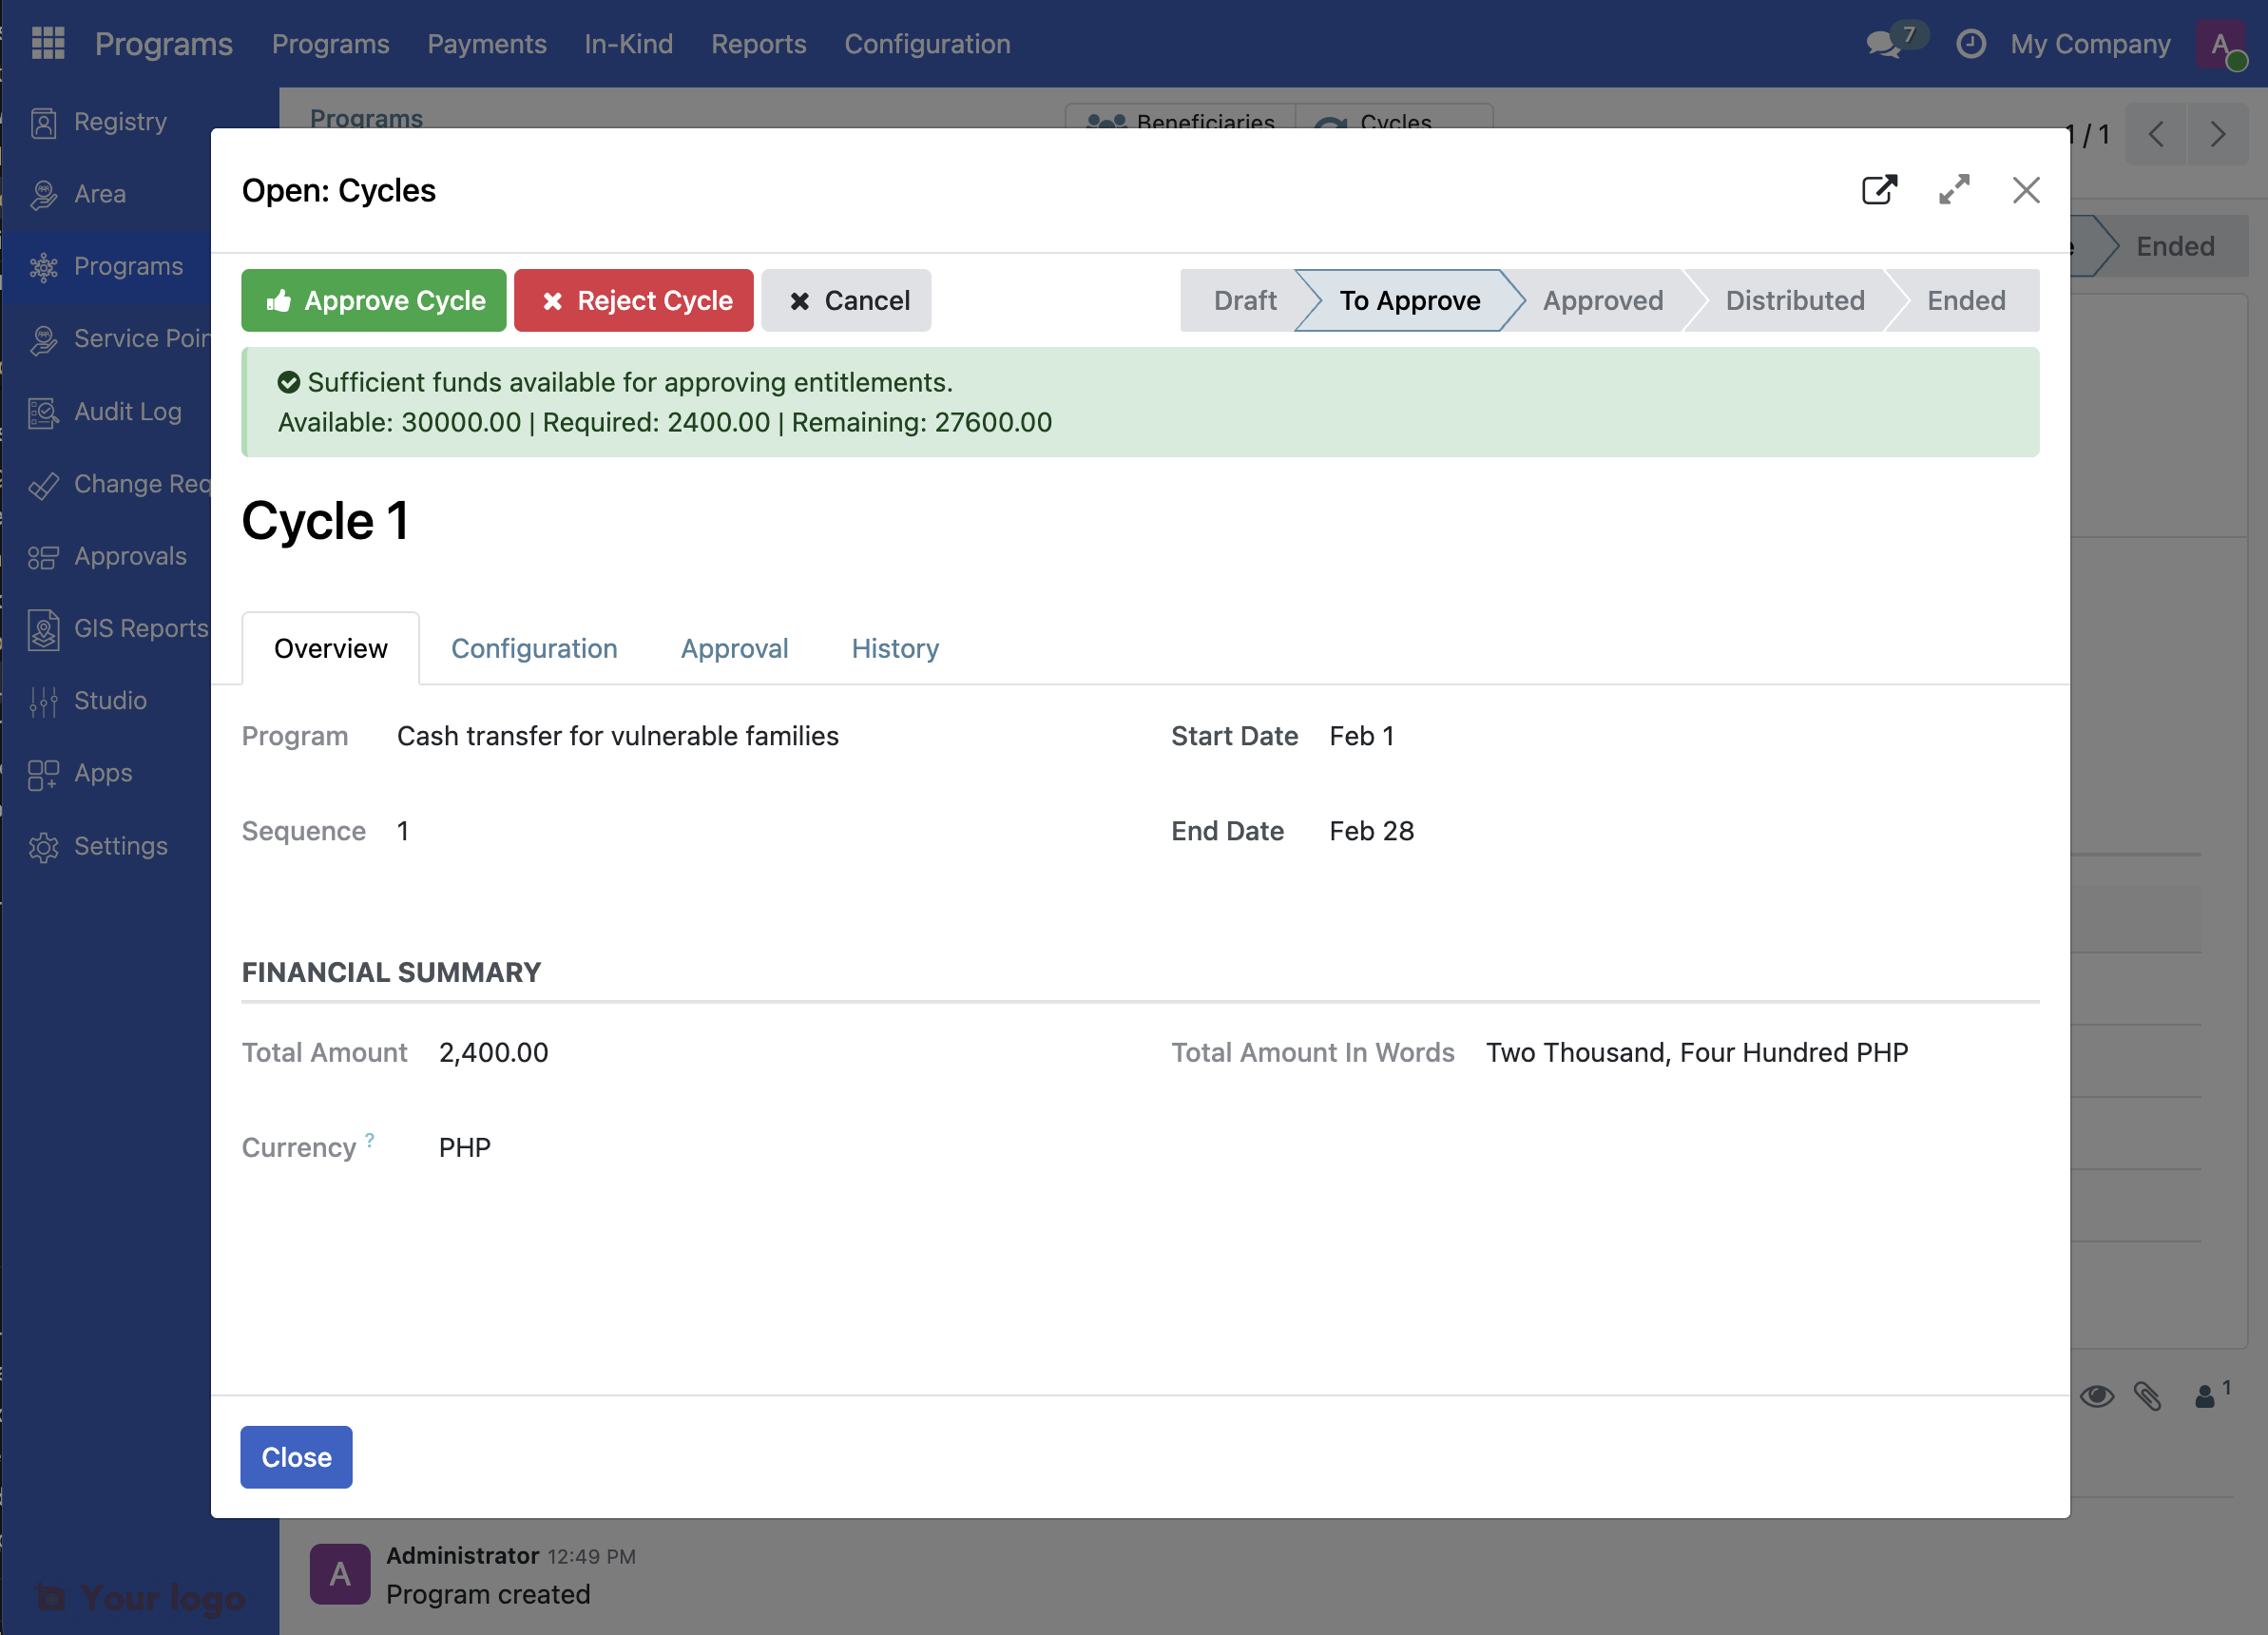This screenshot has height=1635, width=2268.
Task: Switch to the History tab
Action: coord(895,648)
